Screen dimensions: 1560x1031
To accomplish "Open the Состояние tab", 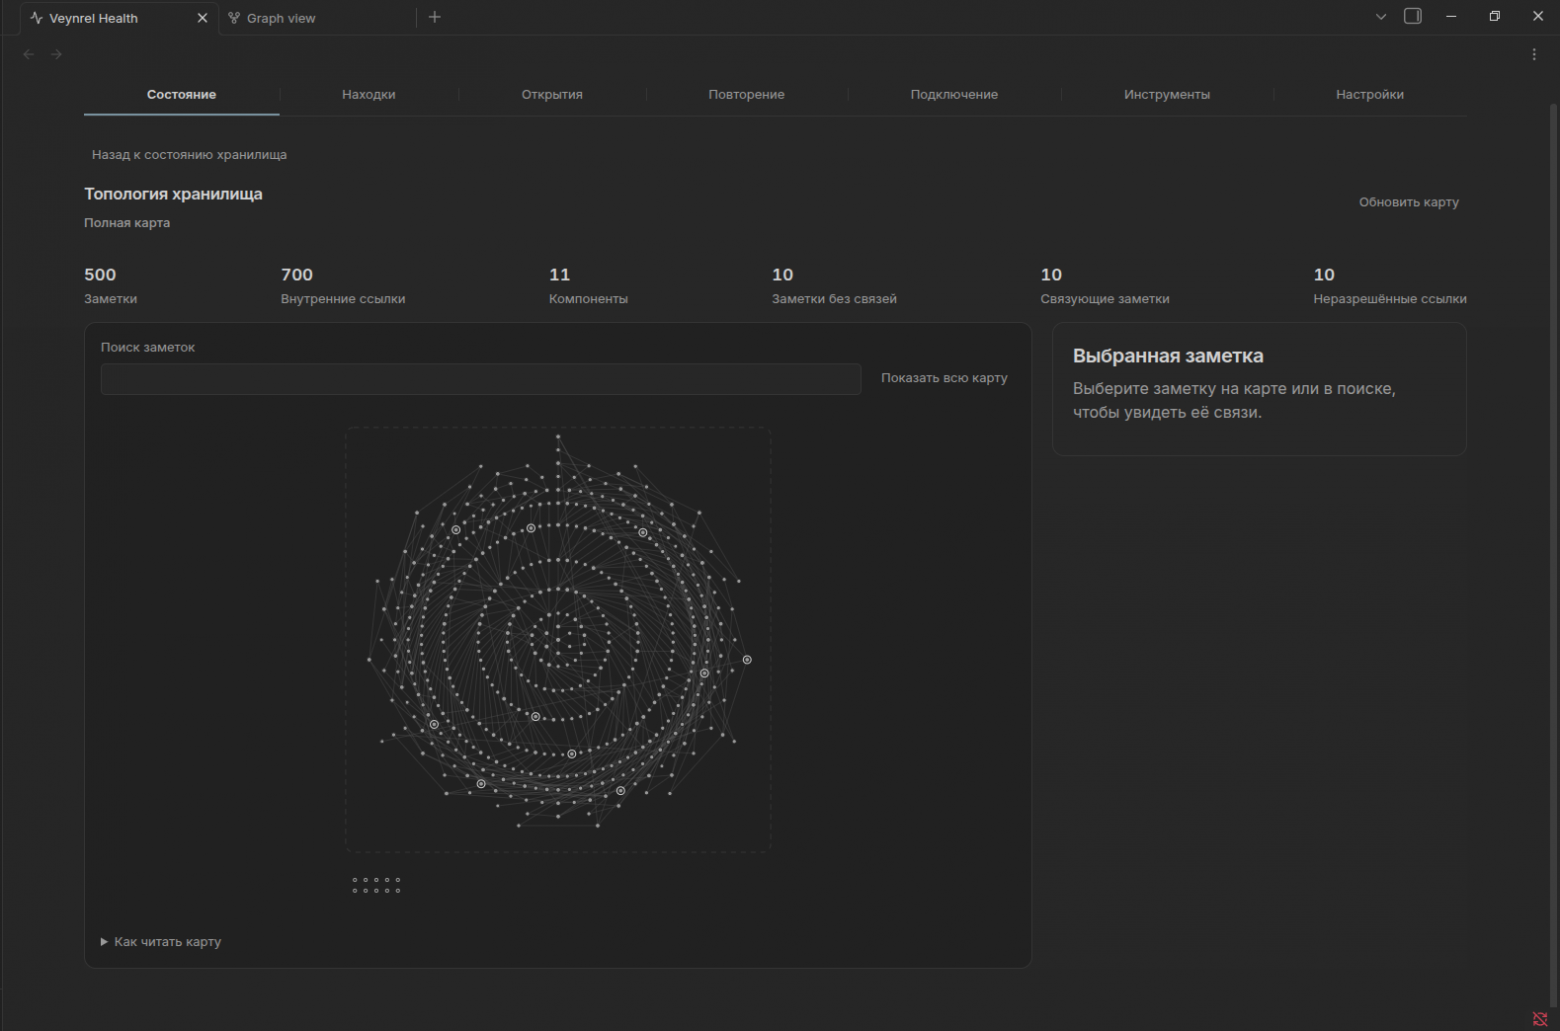I will (x=181, y=94).
